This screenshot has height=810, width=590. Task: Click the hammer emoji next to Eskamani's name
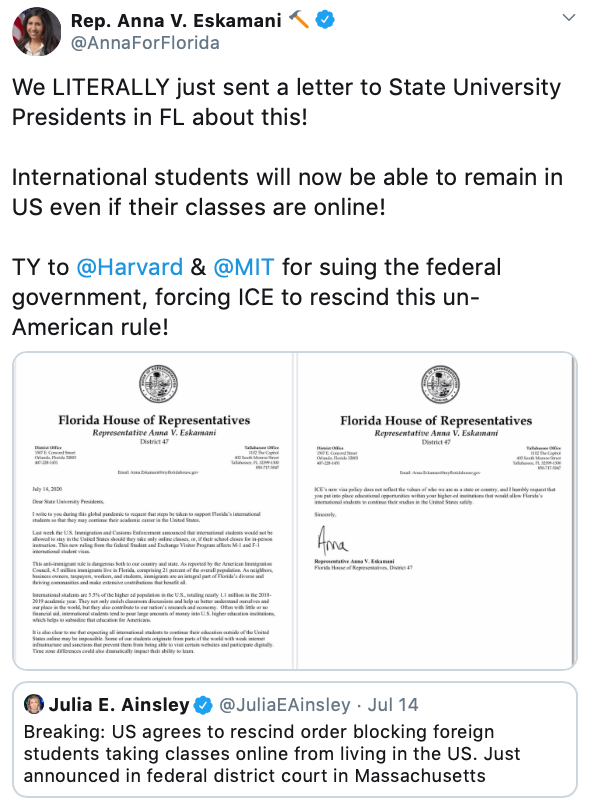pyautogui.click(x=299, y=20)
